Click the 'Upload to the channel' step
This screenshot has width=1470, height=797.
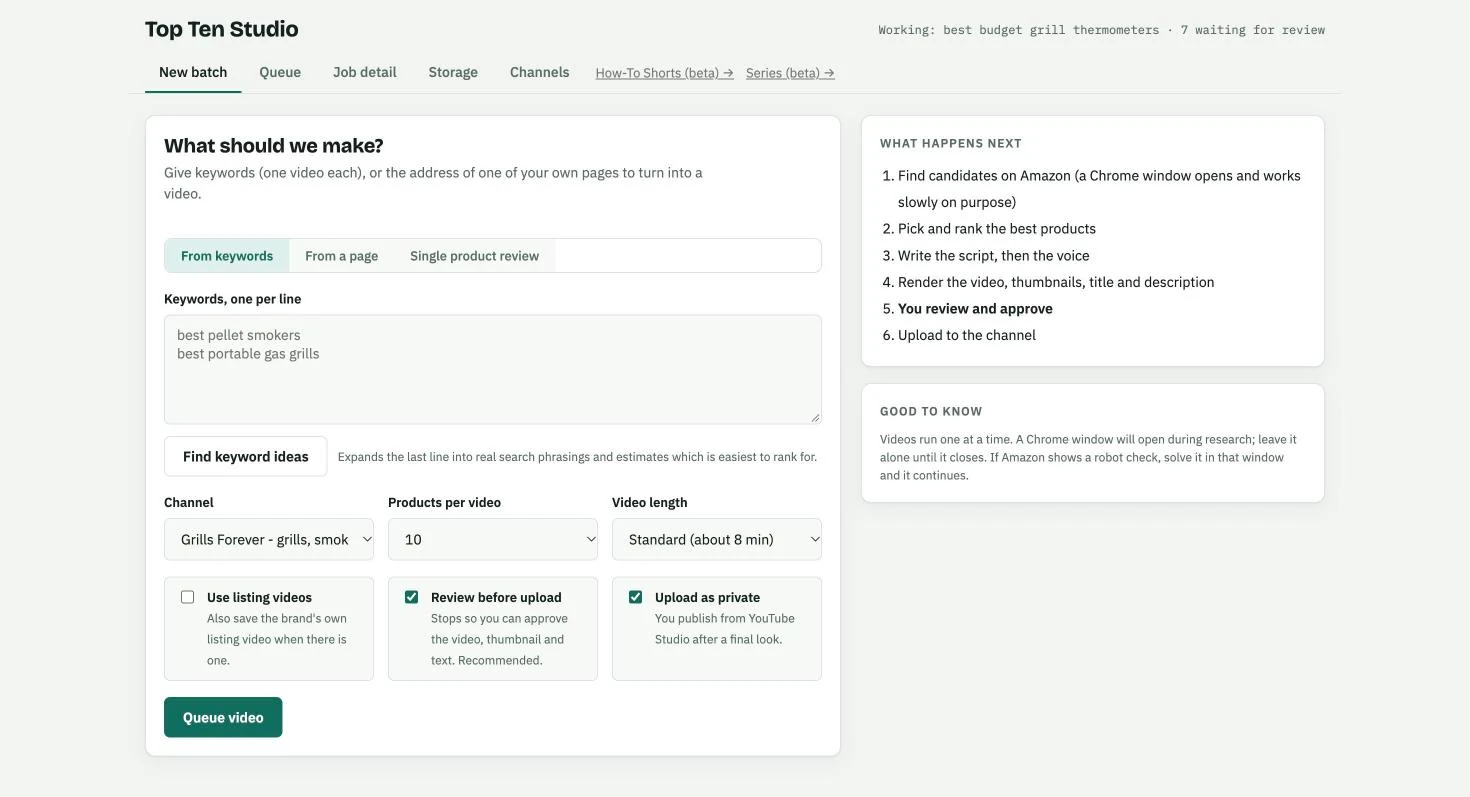click(967, 335)
